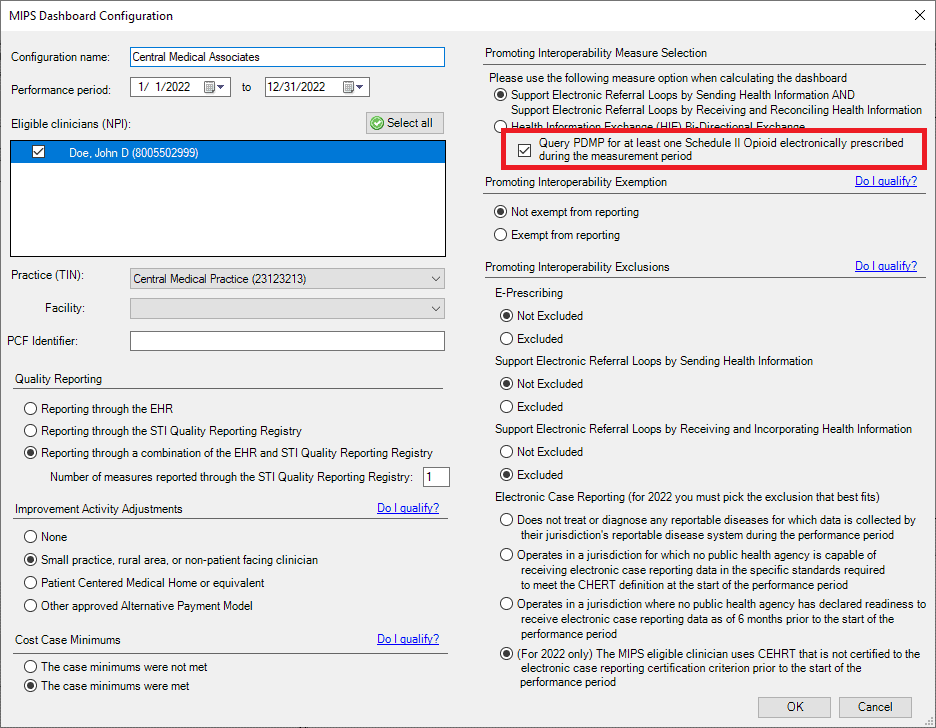Click the Select all button

coord(404,123)
